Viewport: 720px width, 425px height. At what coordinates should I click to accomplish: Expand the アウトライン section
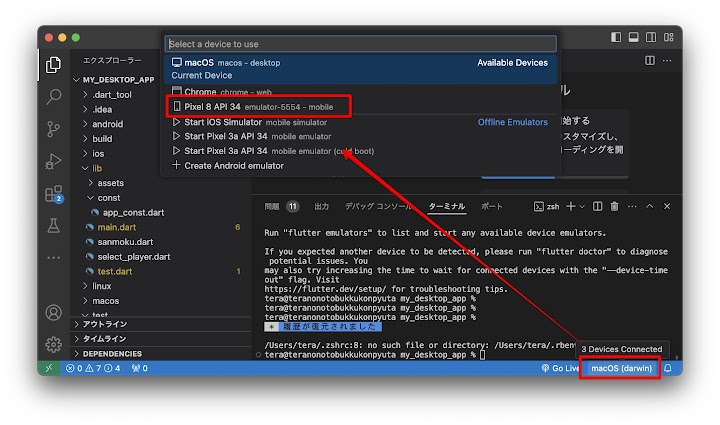[160, 324]
